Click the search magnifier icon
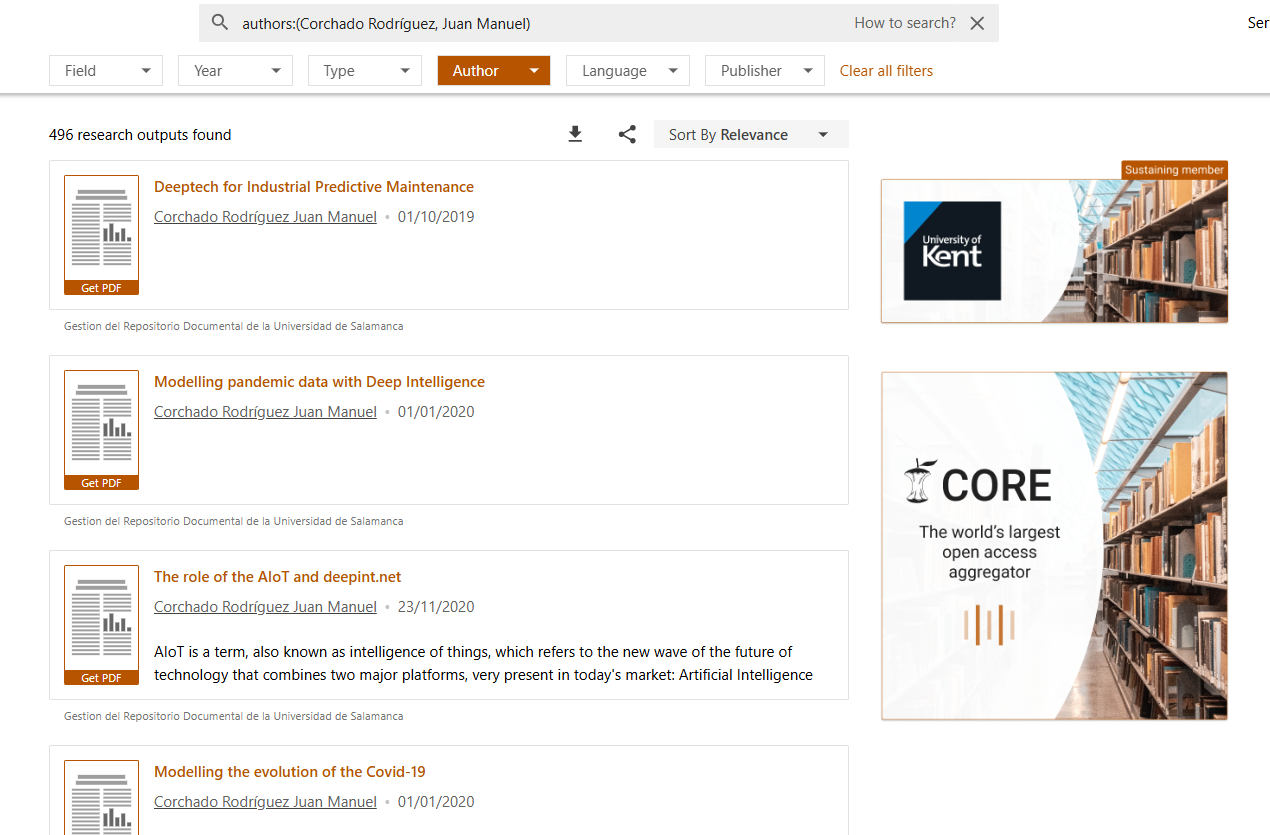The width and height of the screenshot is (1270, 835). [220, 23]
